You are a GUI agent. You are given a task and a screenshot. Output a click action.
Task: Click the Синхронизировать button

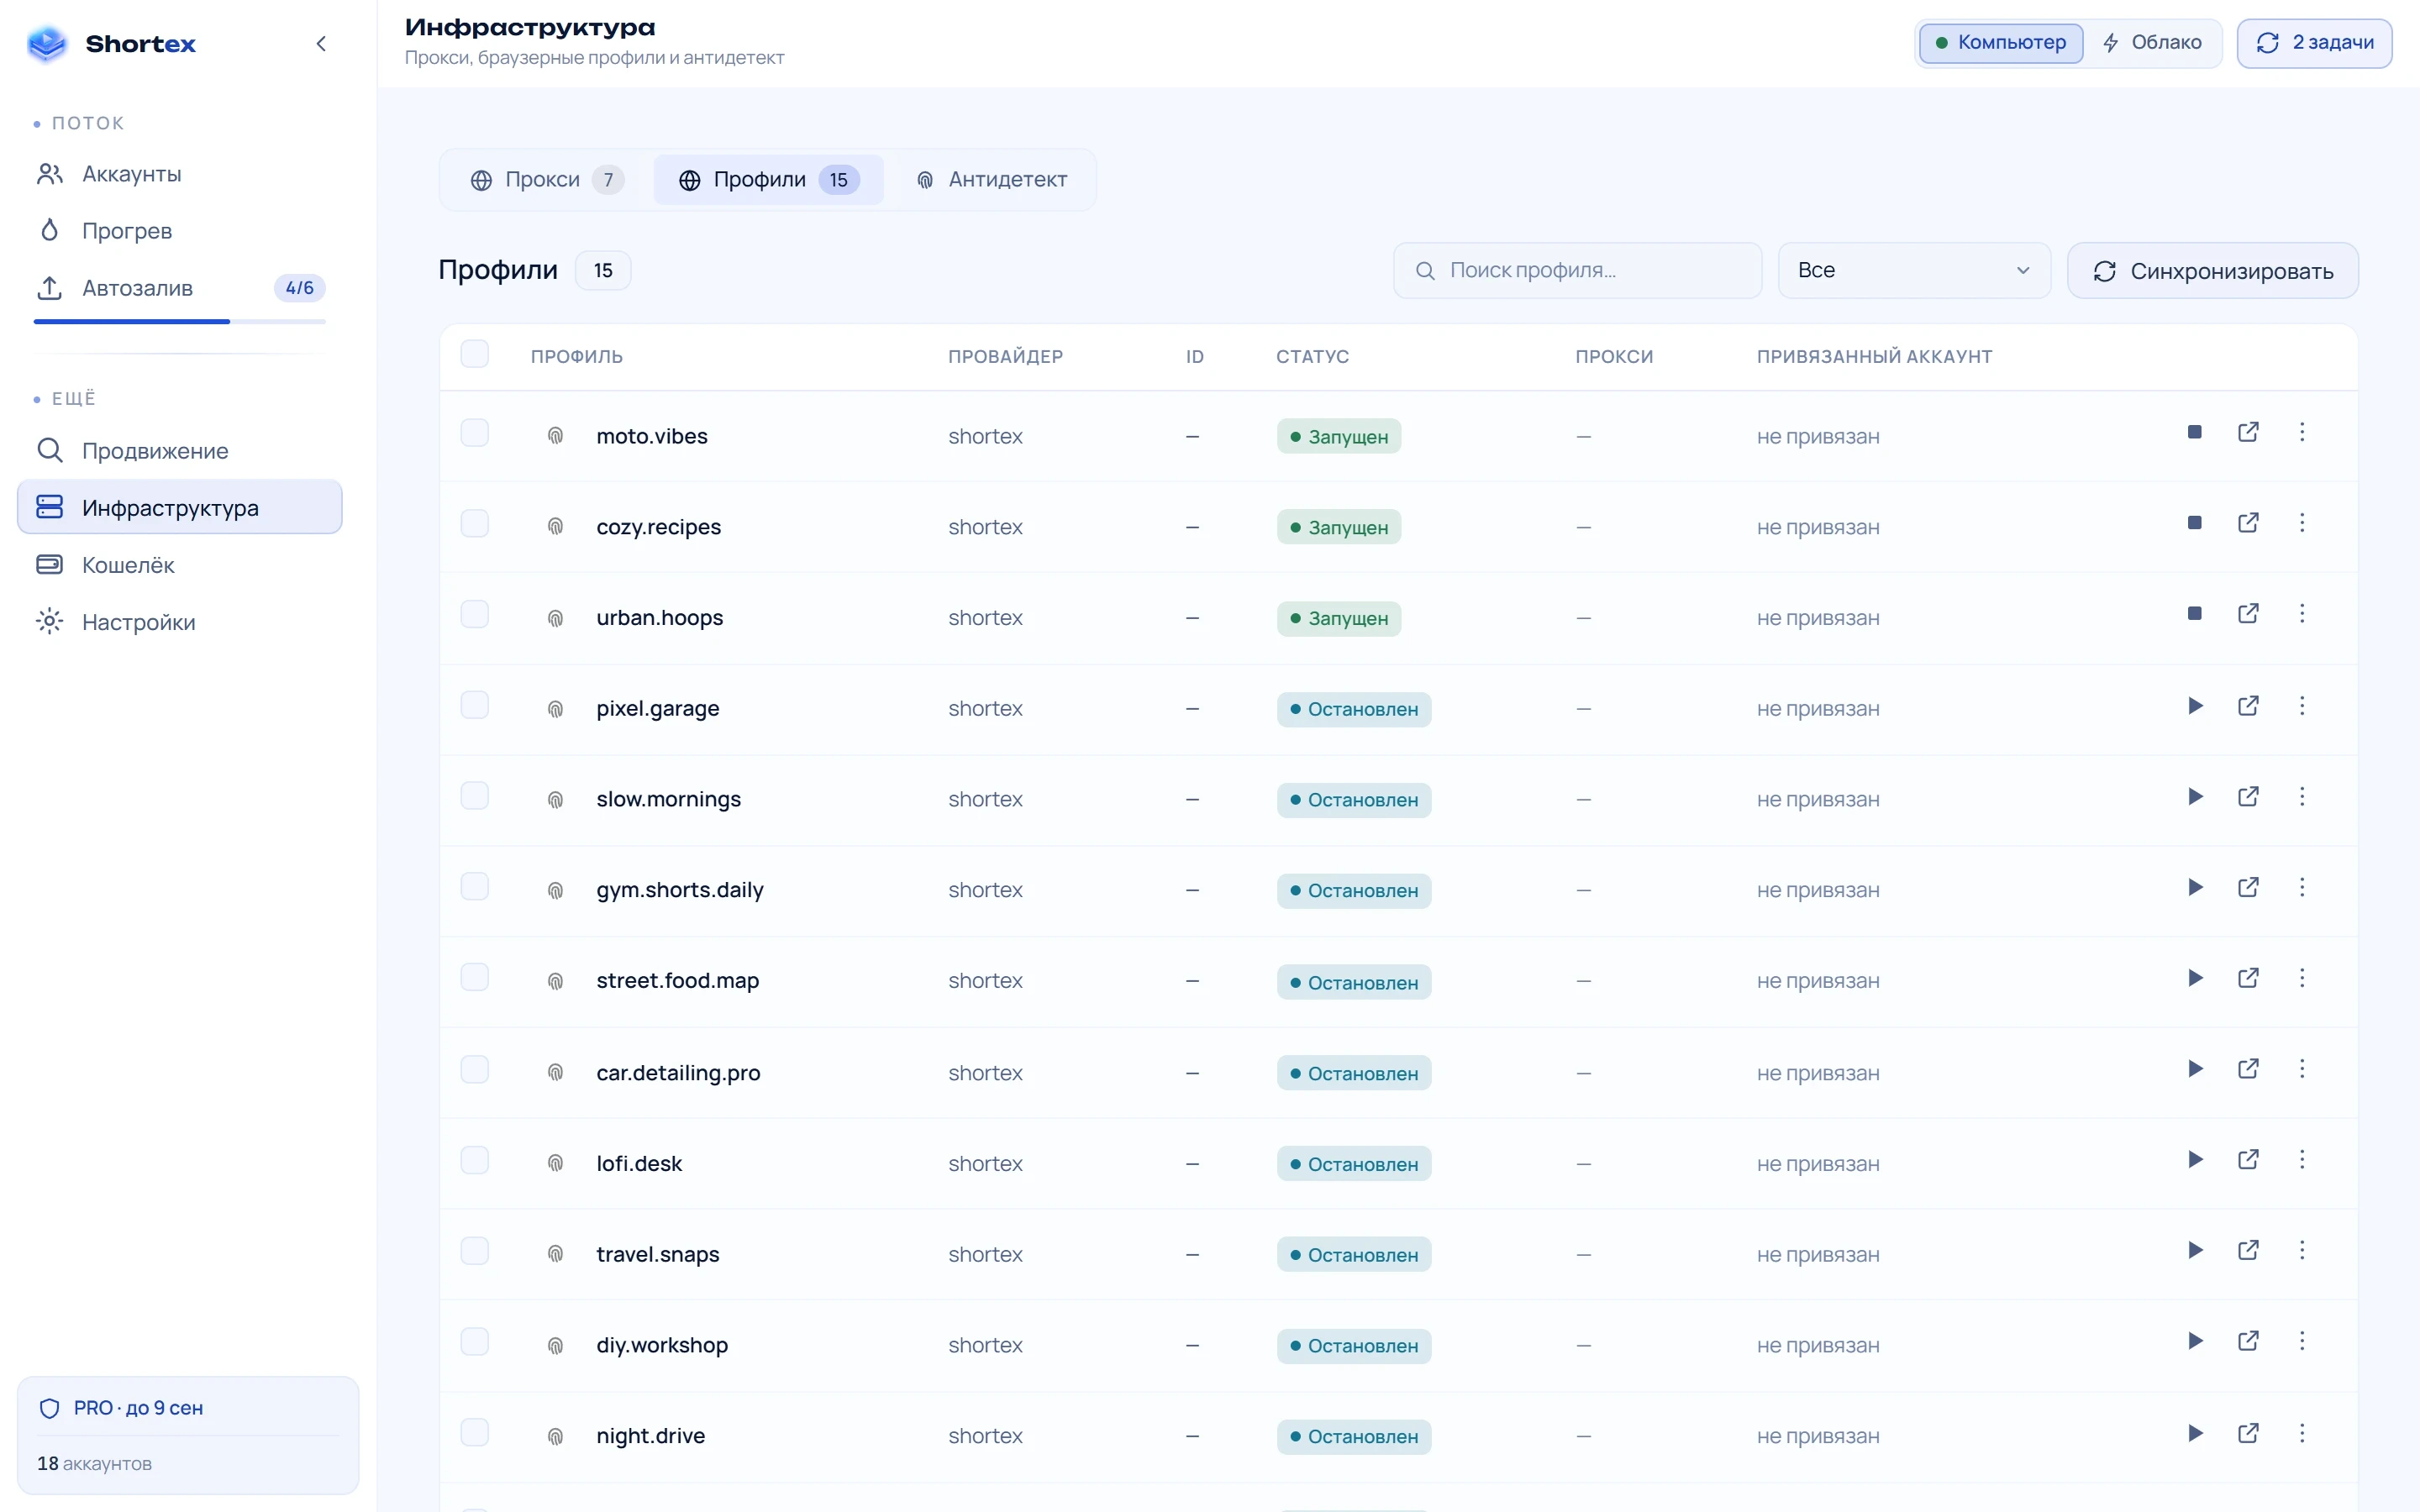2212,271
